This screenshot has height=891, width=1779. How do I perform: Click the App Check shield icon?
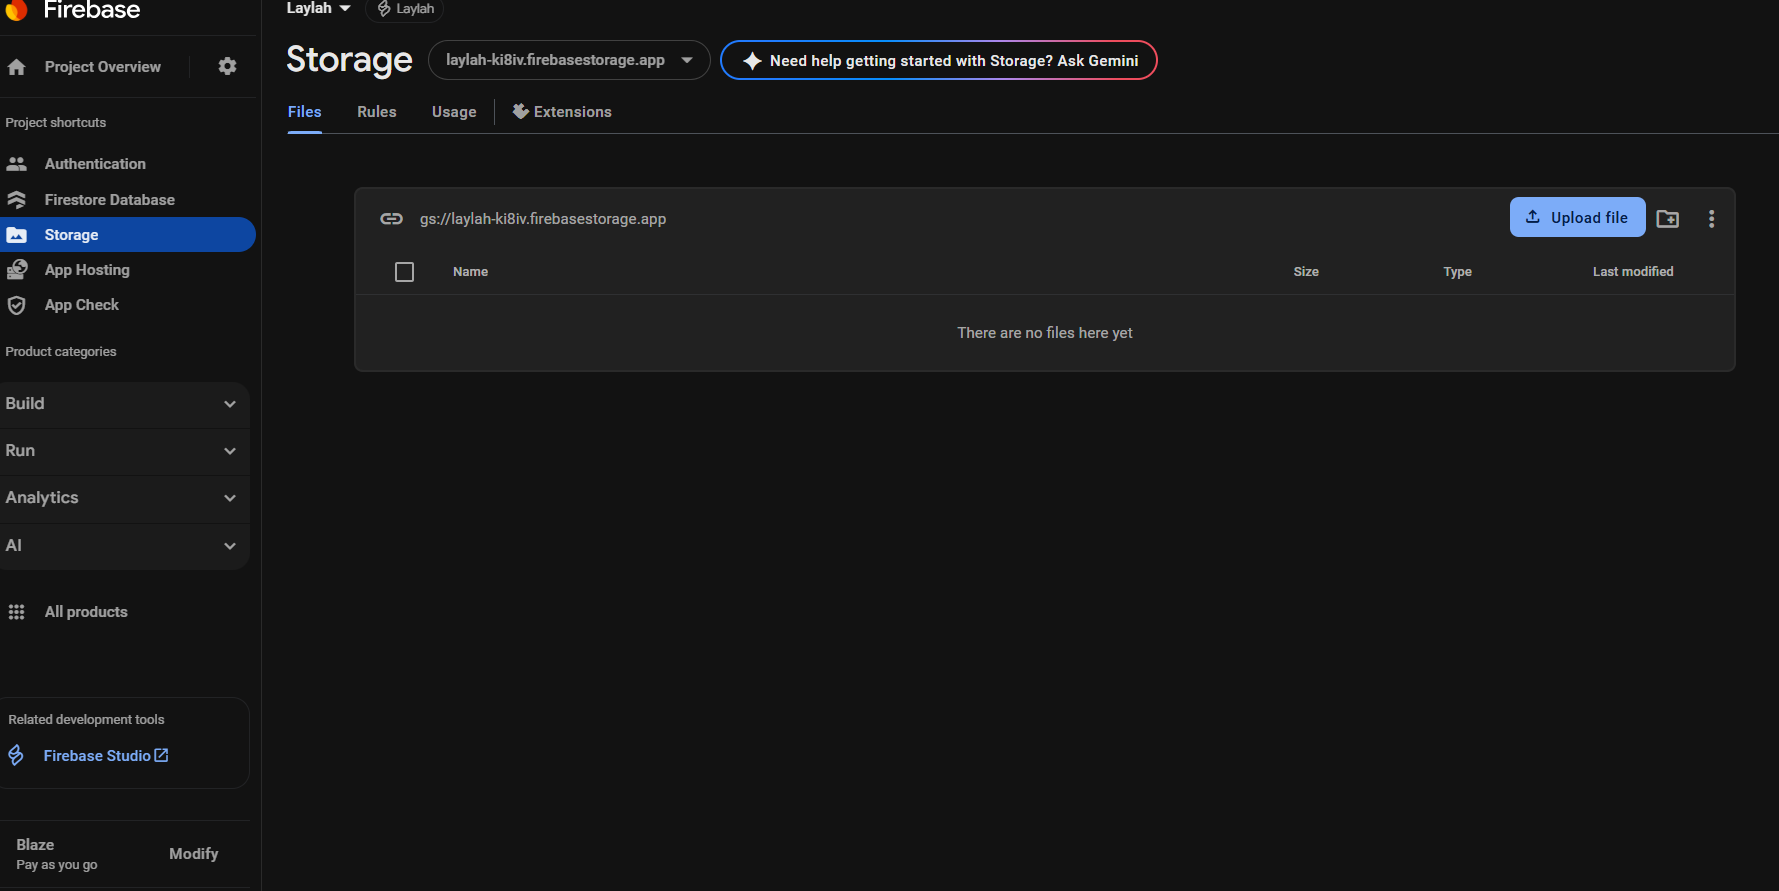[17, 305]
